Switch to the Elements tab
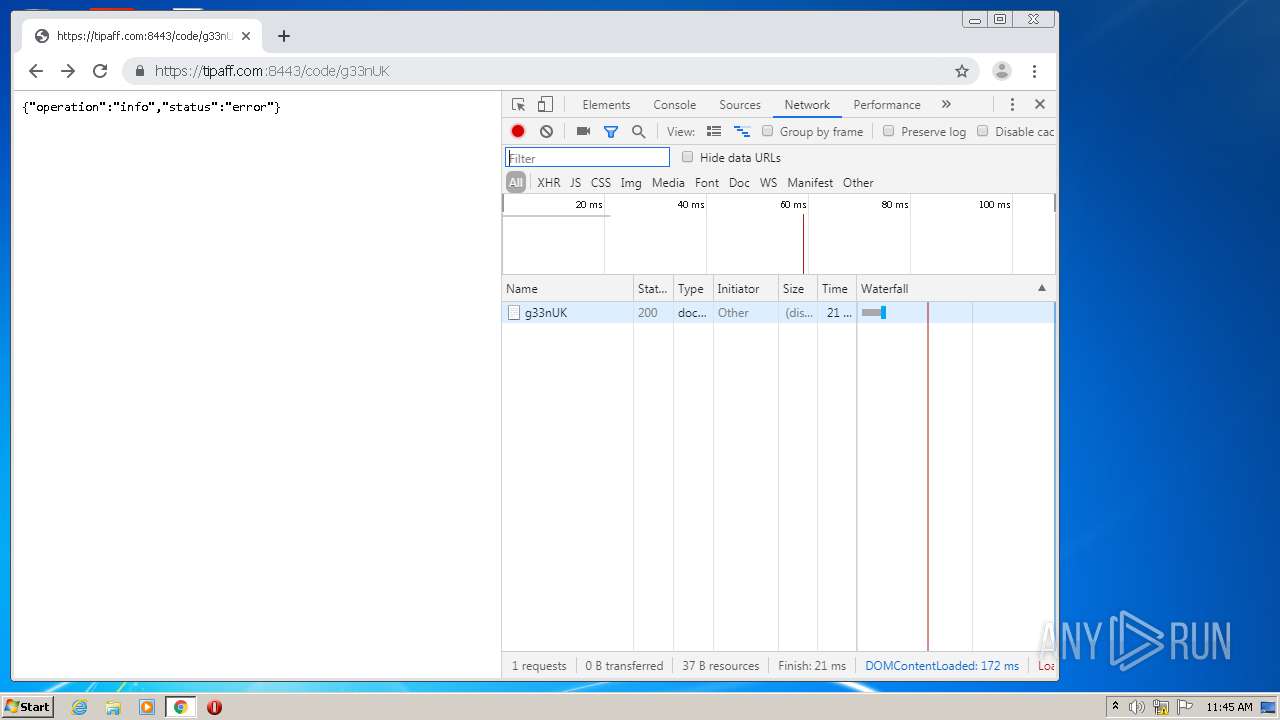 point(606,104)
